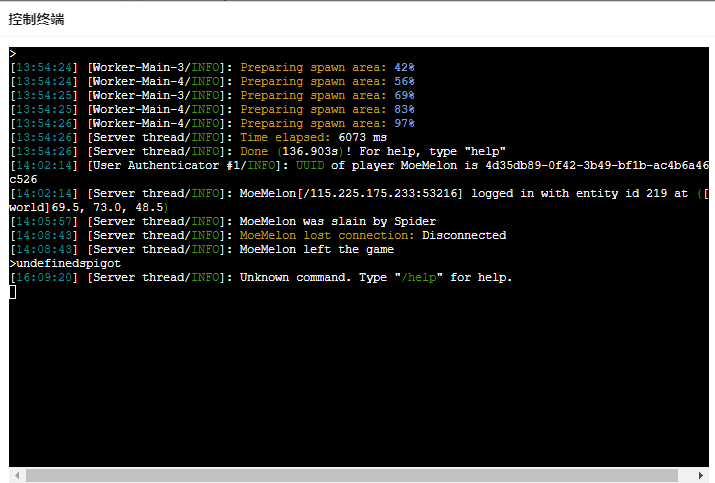This screenshot has height=483, width=715.
Task: Click the 'Preparing spawn area: 83%' line
Action: [212, 109]
